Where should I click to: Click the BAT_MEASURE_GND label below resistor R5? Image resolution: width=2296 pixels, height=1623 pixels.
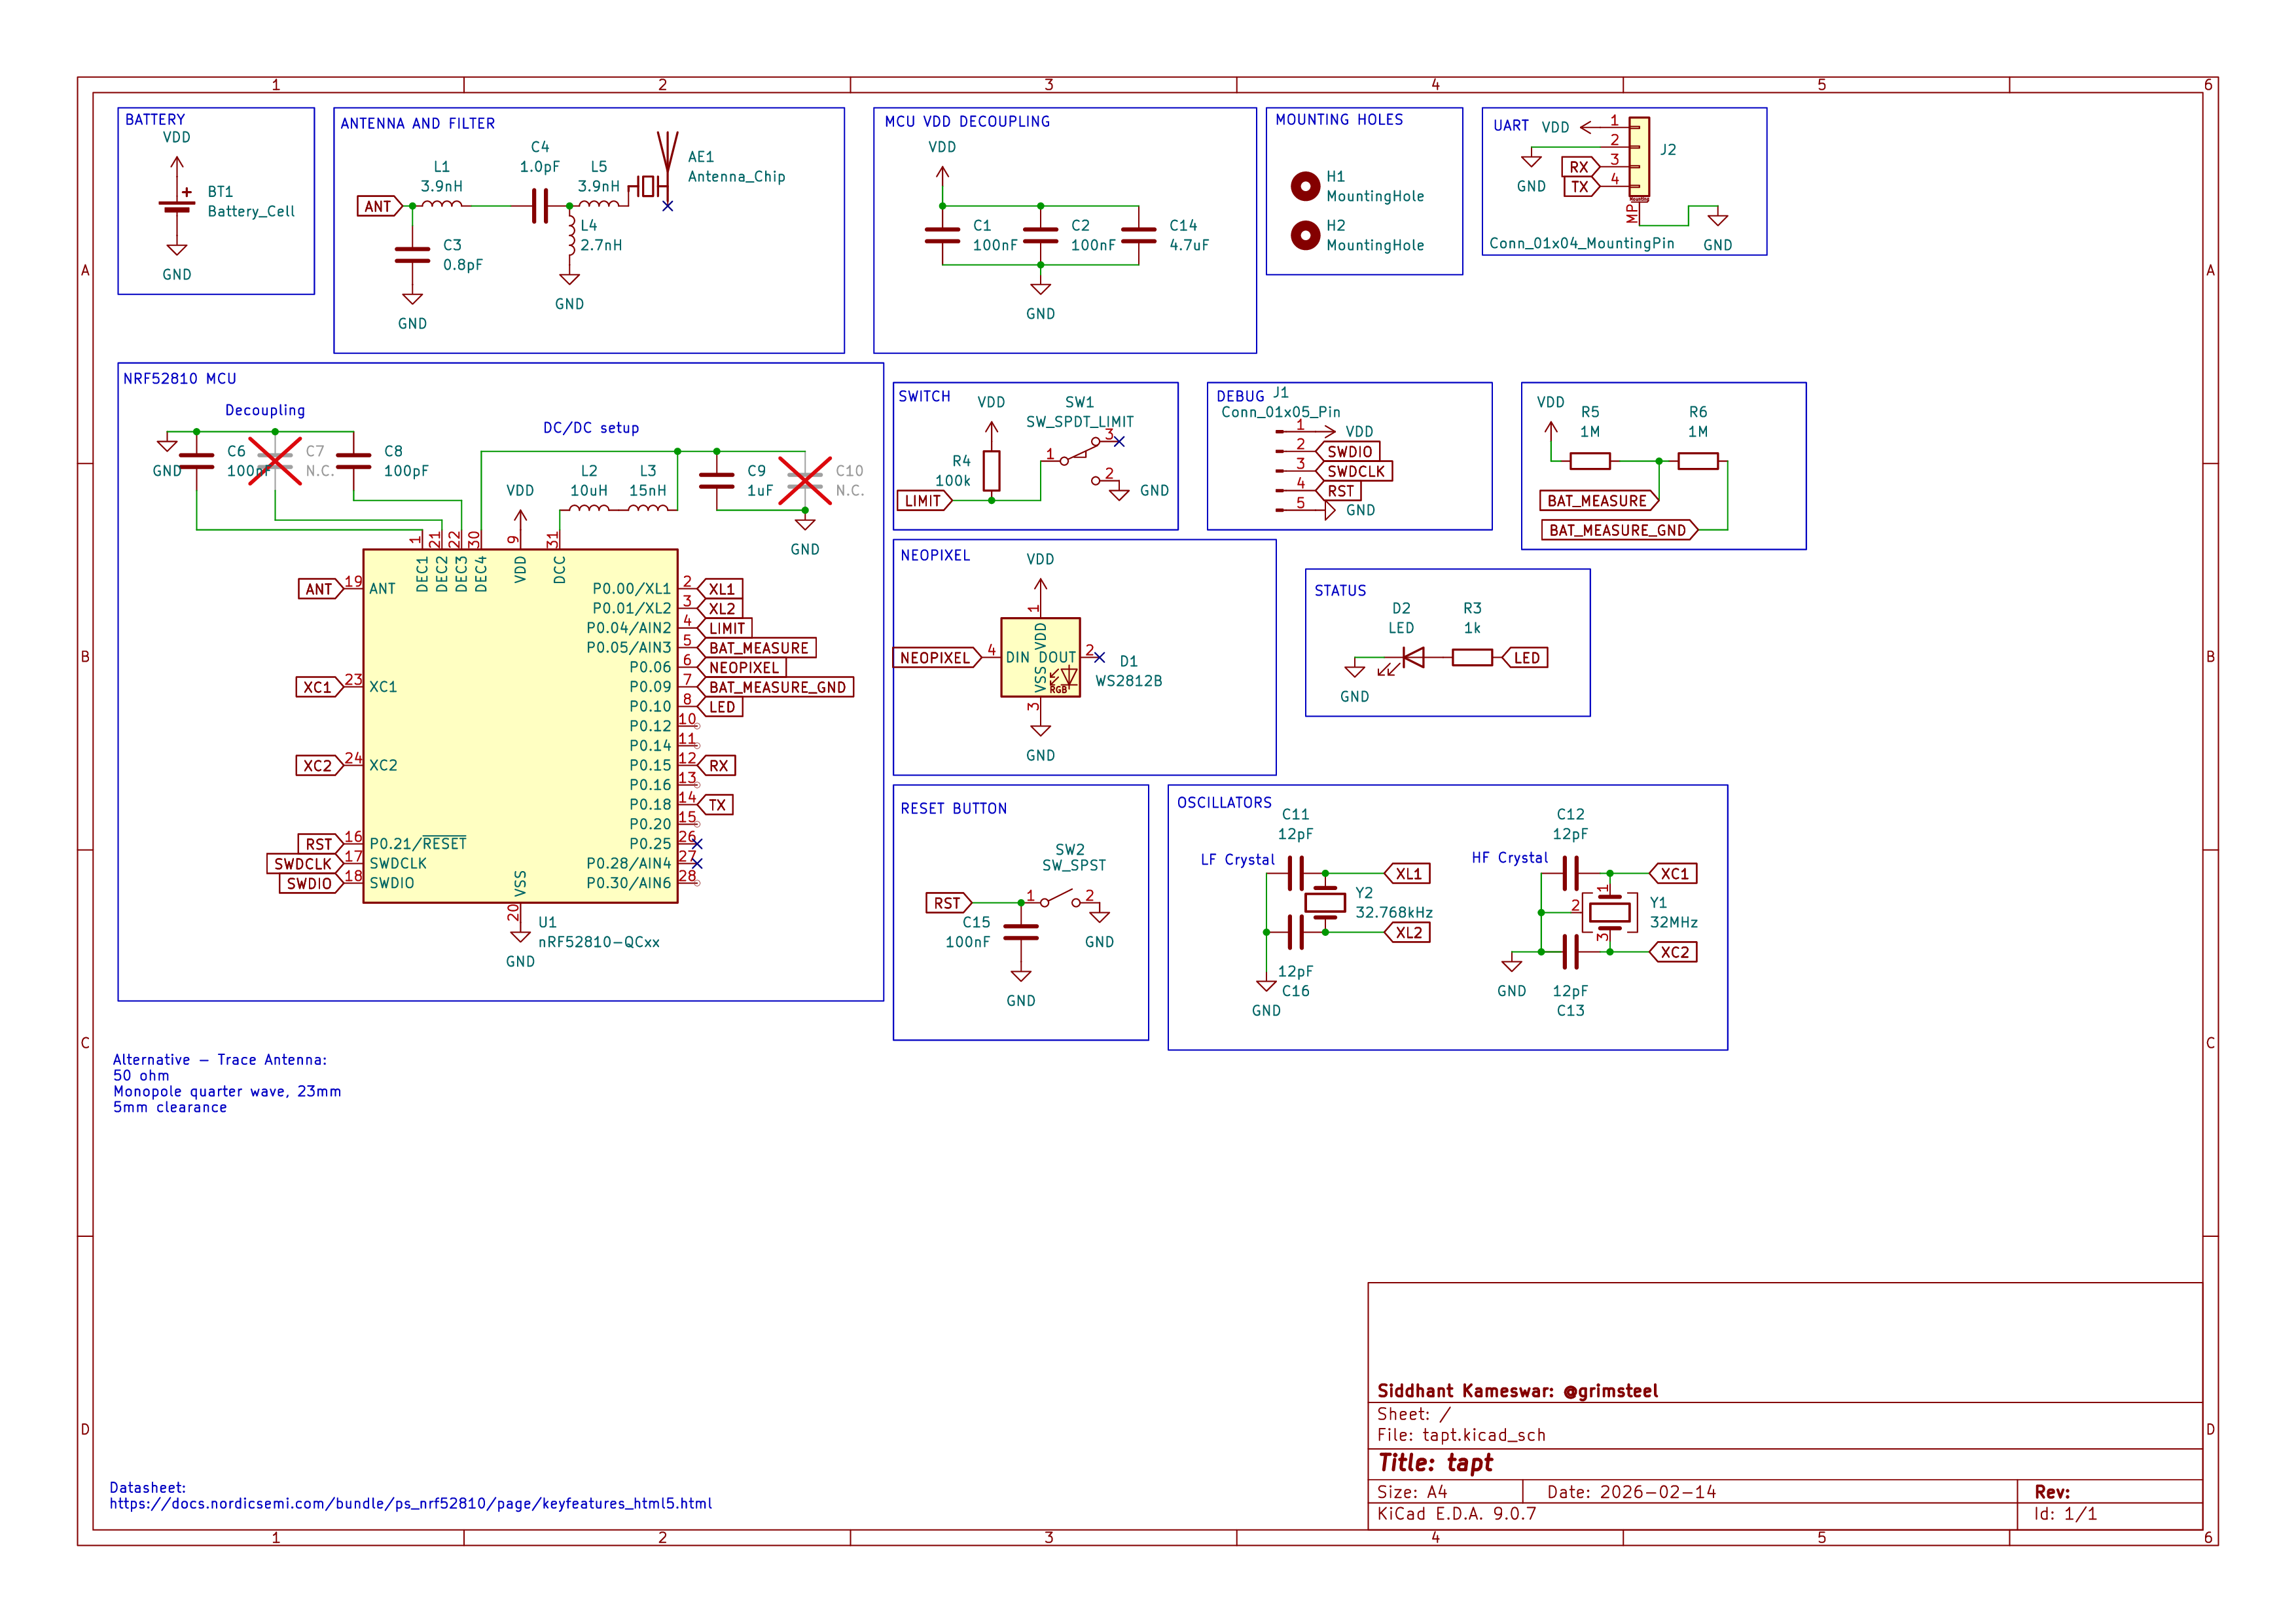tap(1619, 530)
